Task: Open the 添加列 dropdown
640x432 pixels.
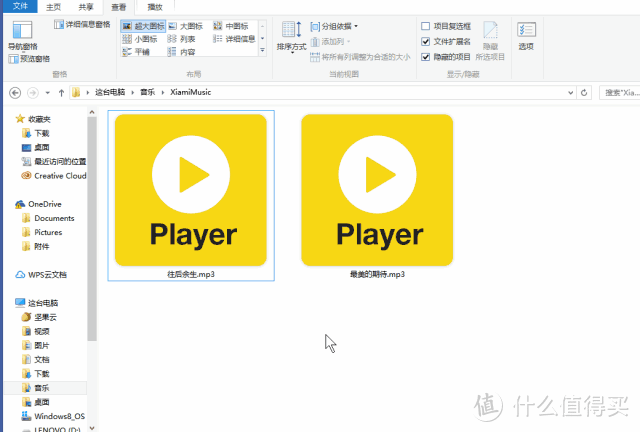Action: pyautogui.click(x=331, y=42)
